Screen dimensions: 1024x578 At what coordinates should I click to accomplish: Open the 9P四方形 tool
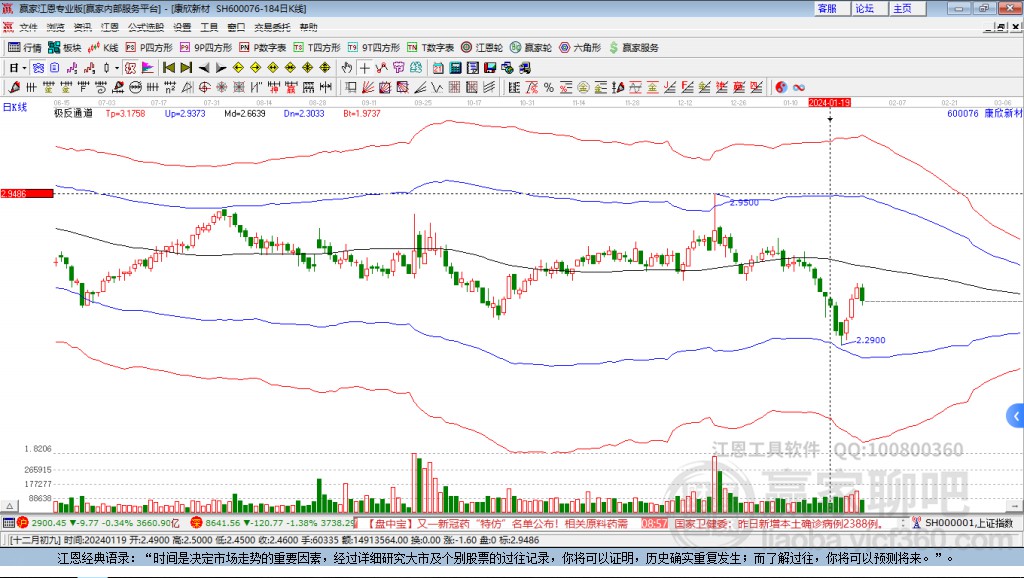[x=206, y=48]
